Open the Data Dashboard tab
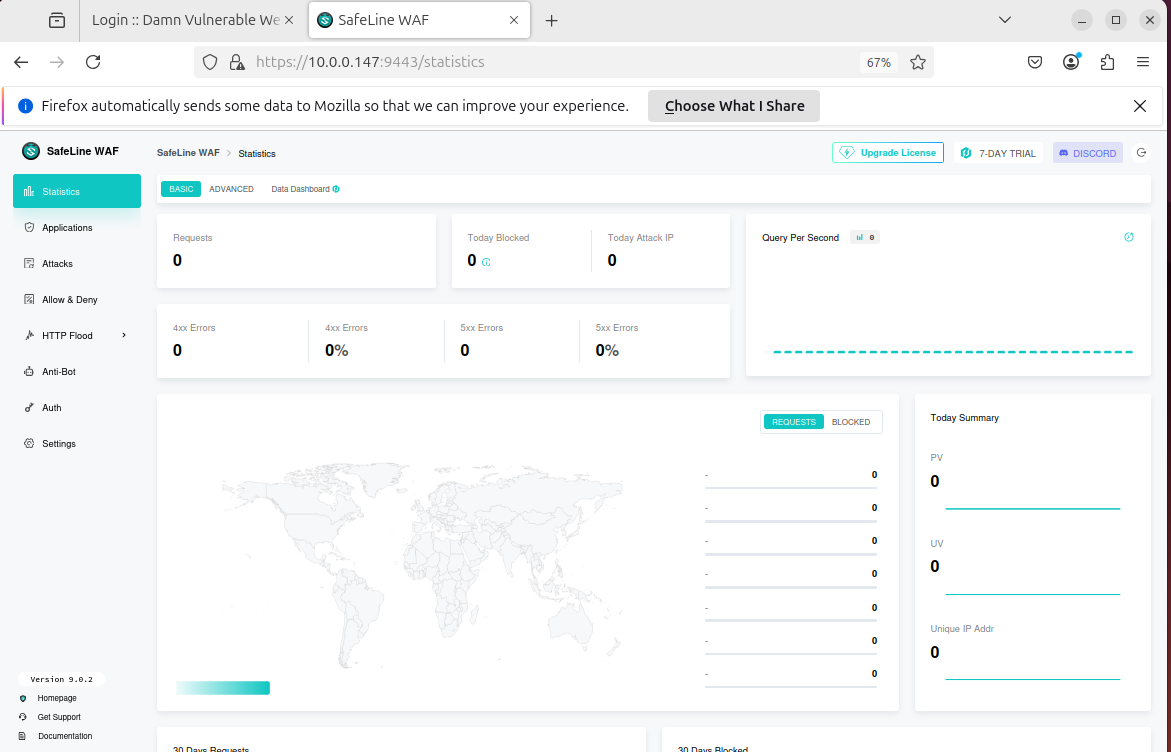The image size is (1171, 752). [305, 189]
